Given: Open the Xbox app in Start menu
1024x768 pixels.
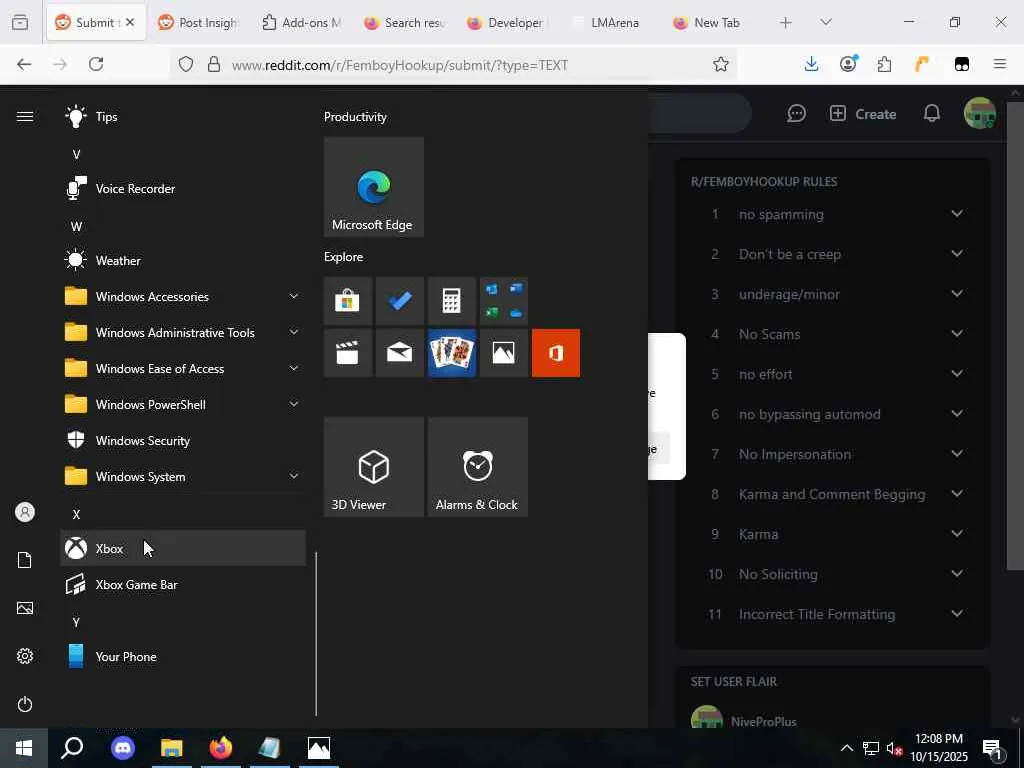Looking at the screenshot, I should 183,548.
